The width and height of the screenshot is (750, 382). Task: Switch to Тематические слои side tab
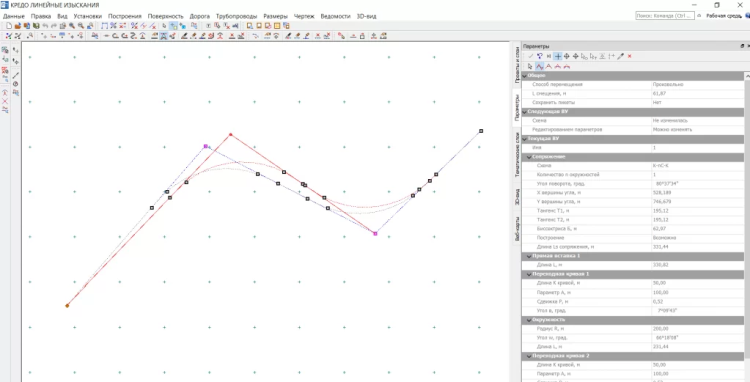(517, 154)
